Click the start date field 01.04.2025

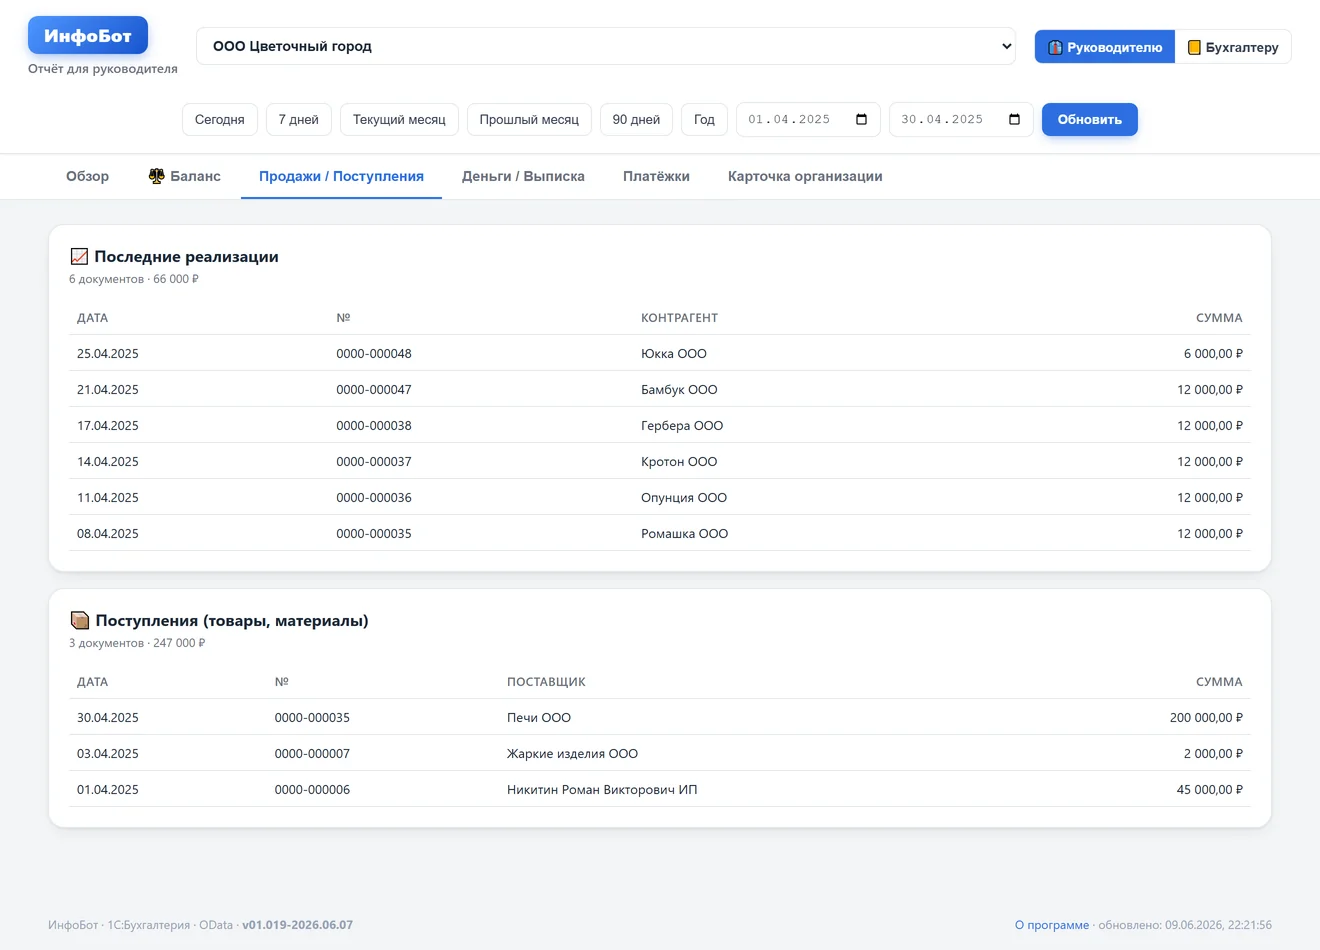click(808, 119)
